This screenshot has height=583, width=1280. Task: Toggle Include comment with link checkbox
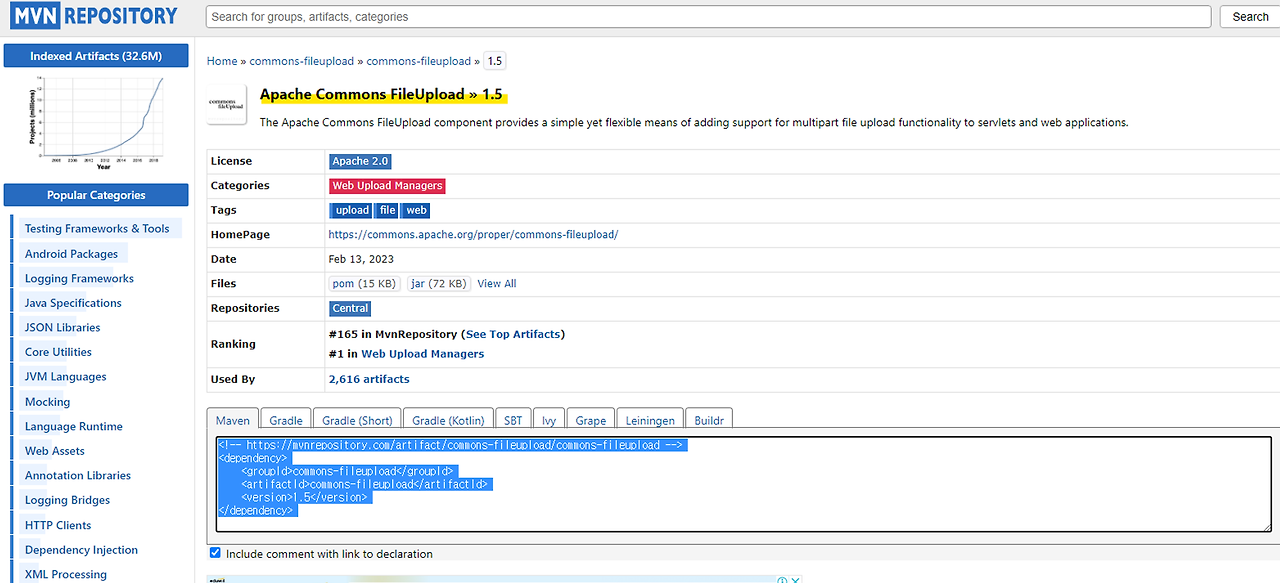click(215, 553)
